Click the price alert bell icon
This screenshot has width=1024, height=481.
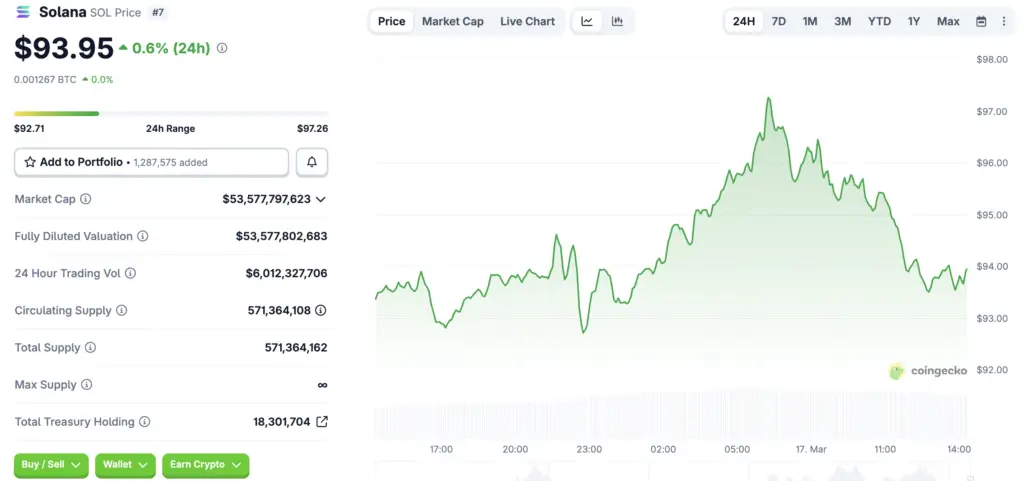[312, 162]
